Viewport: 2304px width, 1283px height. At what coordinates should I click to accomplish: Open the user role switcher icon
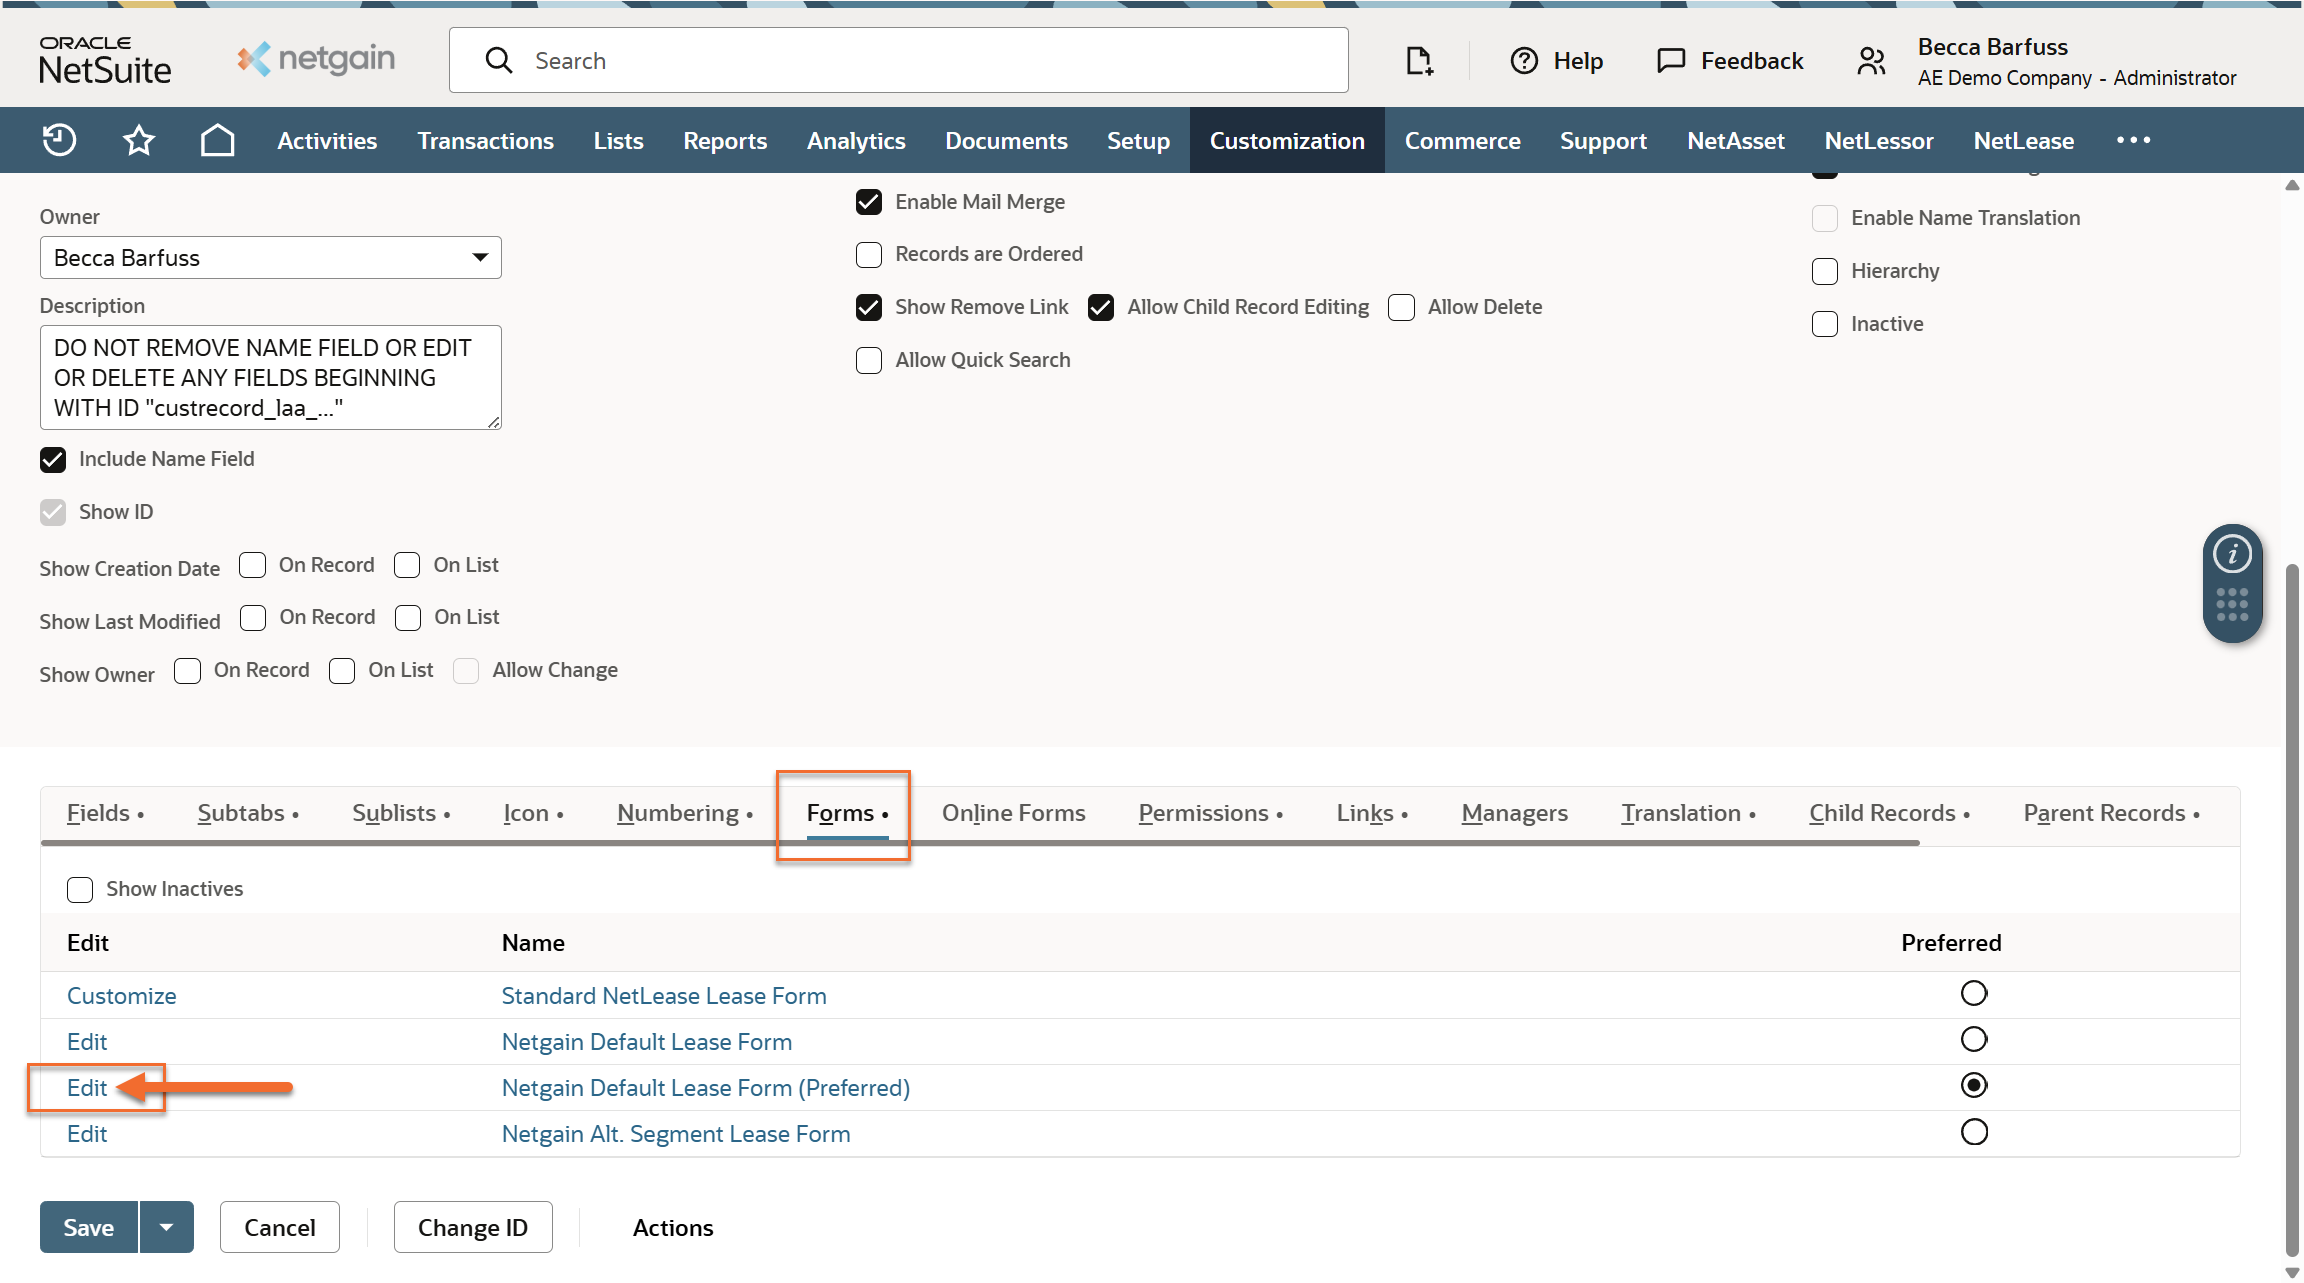pyautogui.click(x=1871, y=61)
